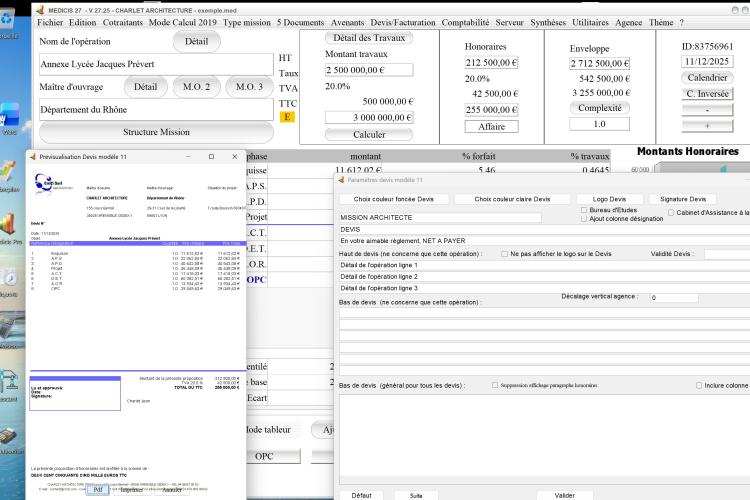Focus the Montant travaux 2 500 000,00 € field
Image resolution: width=750 pixels, height=500 pixels.
pos(369,70)
